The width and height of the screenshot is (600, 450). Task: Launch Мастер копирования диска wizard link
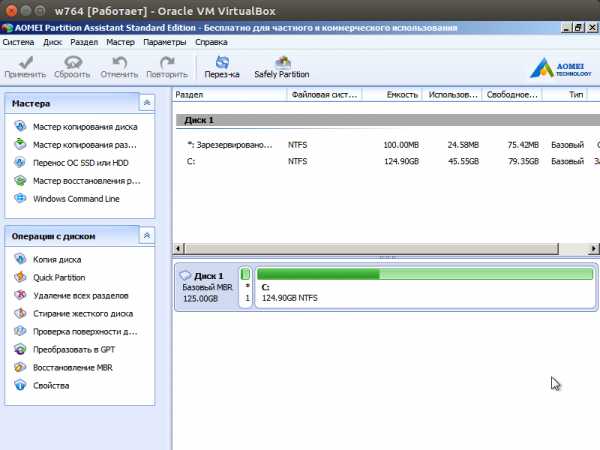click(85, 127)
